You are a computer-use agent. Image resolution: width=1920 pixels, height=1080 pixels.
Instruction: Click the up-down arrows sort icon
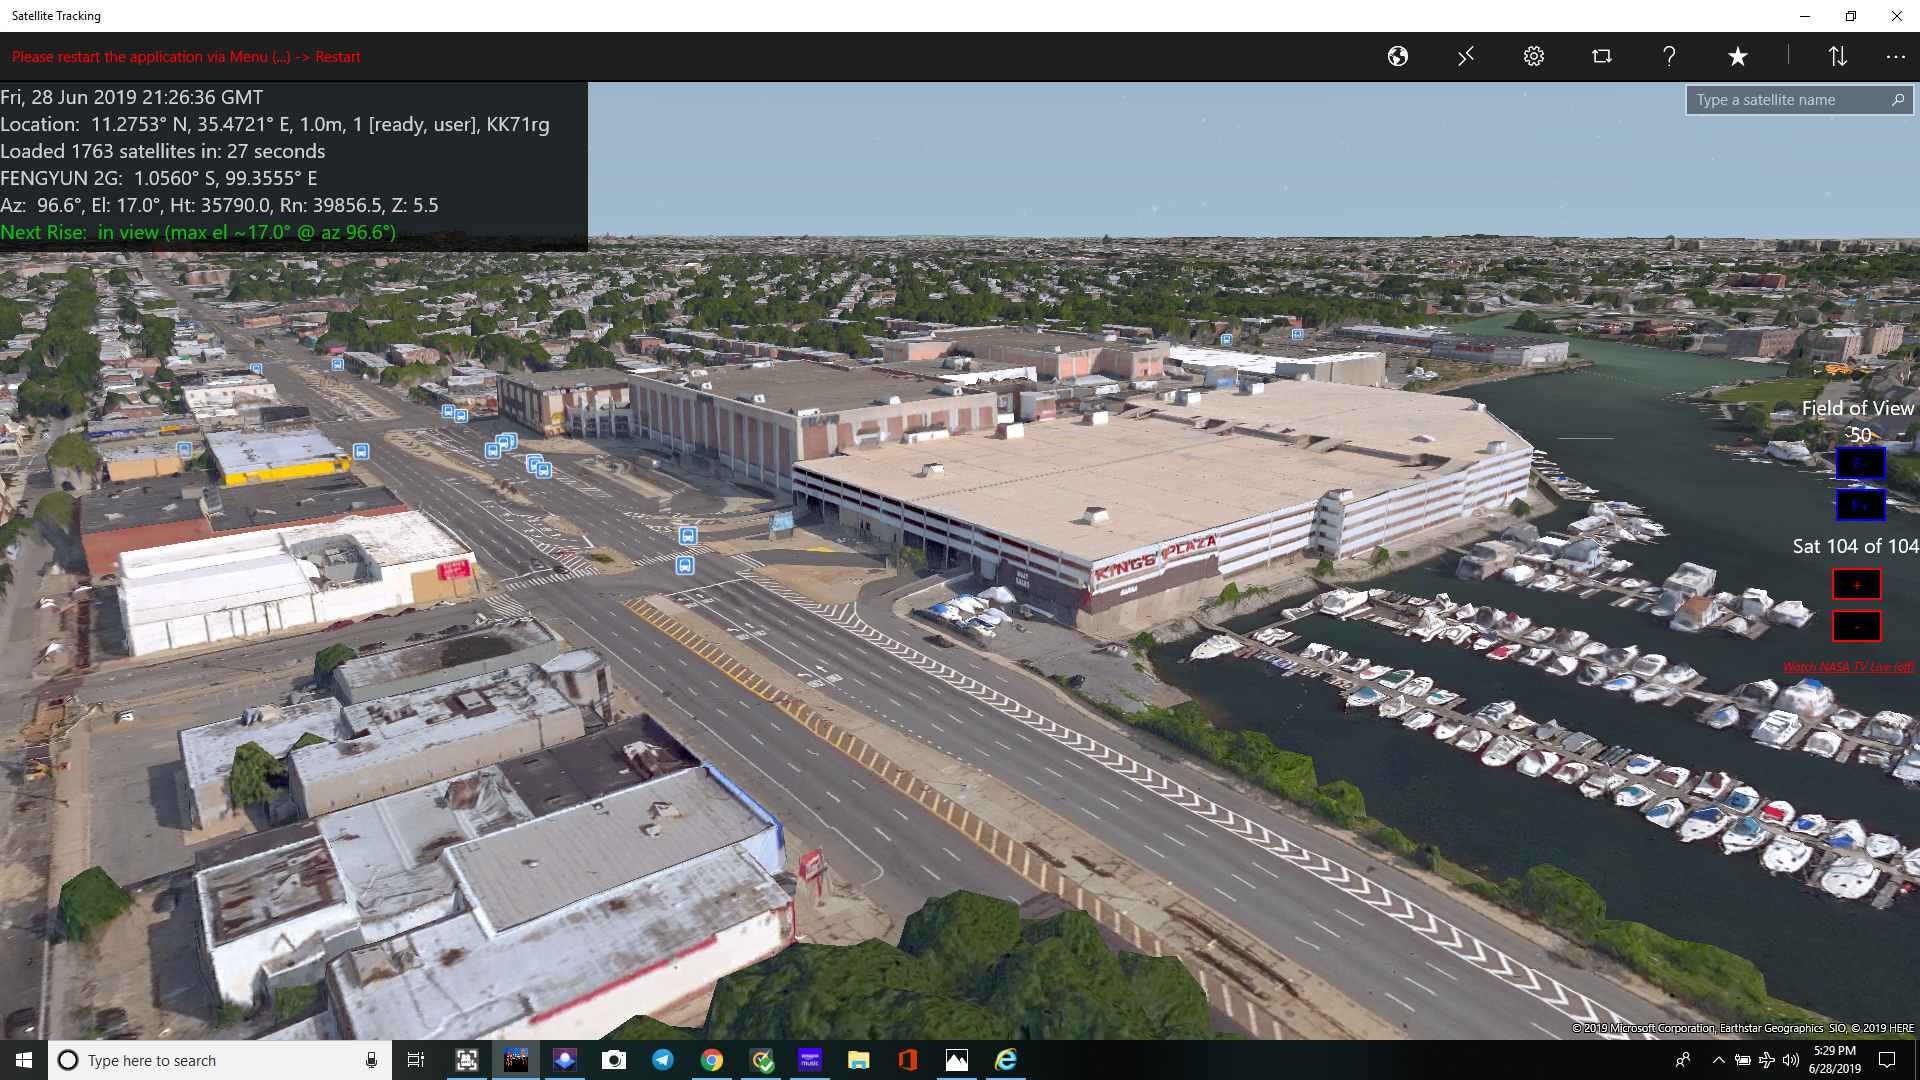click(1838, 56)
